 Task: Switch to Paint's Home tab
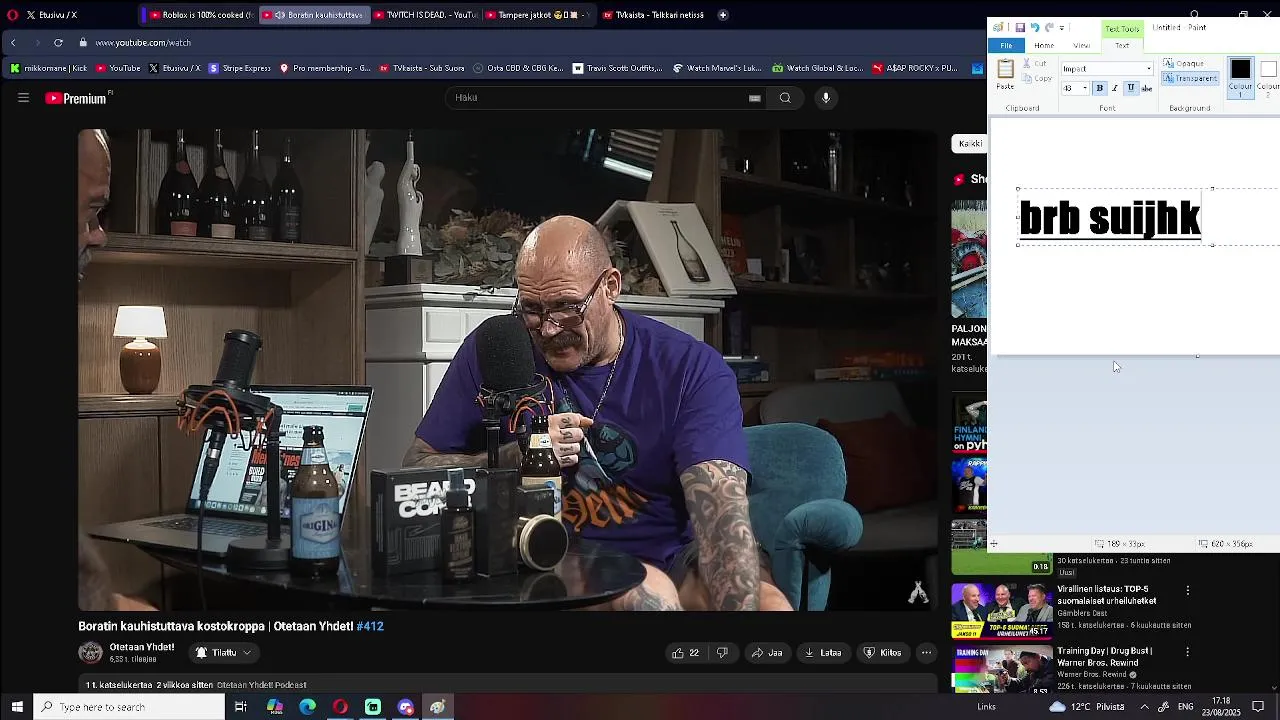1044,45
